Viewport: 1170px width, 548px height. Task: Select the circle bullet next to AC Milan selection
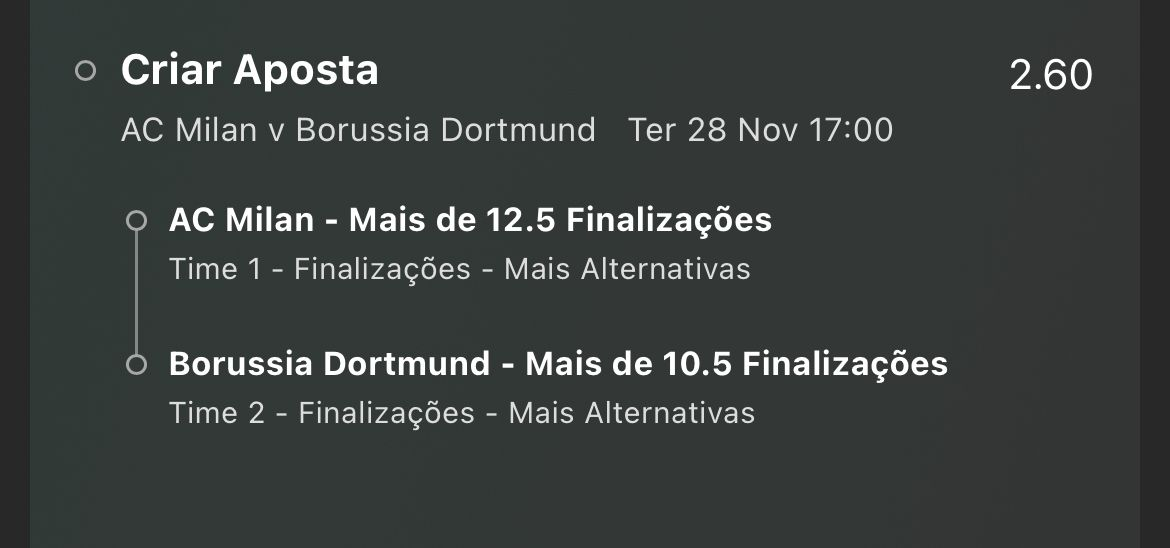136,221
